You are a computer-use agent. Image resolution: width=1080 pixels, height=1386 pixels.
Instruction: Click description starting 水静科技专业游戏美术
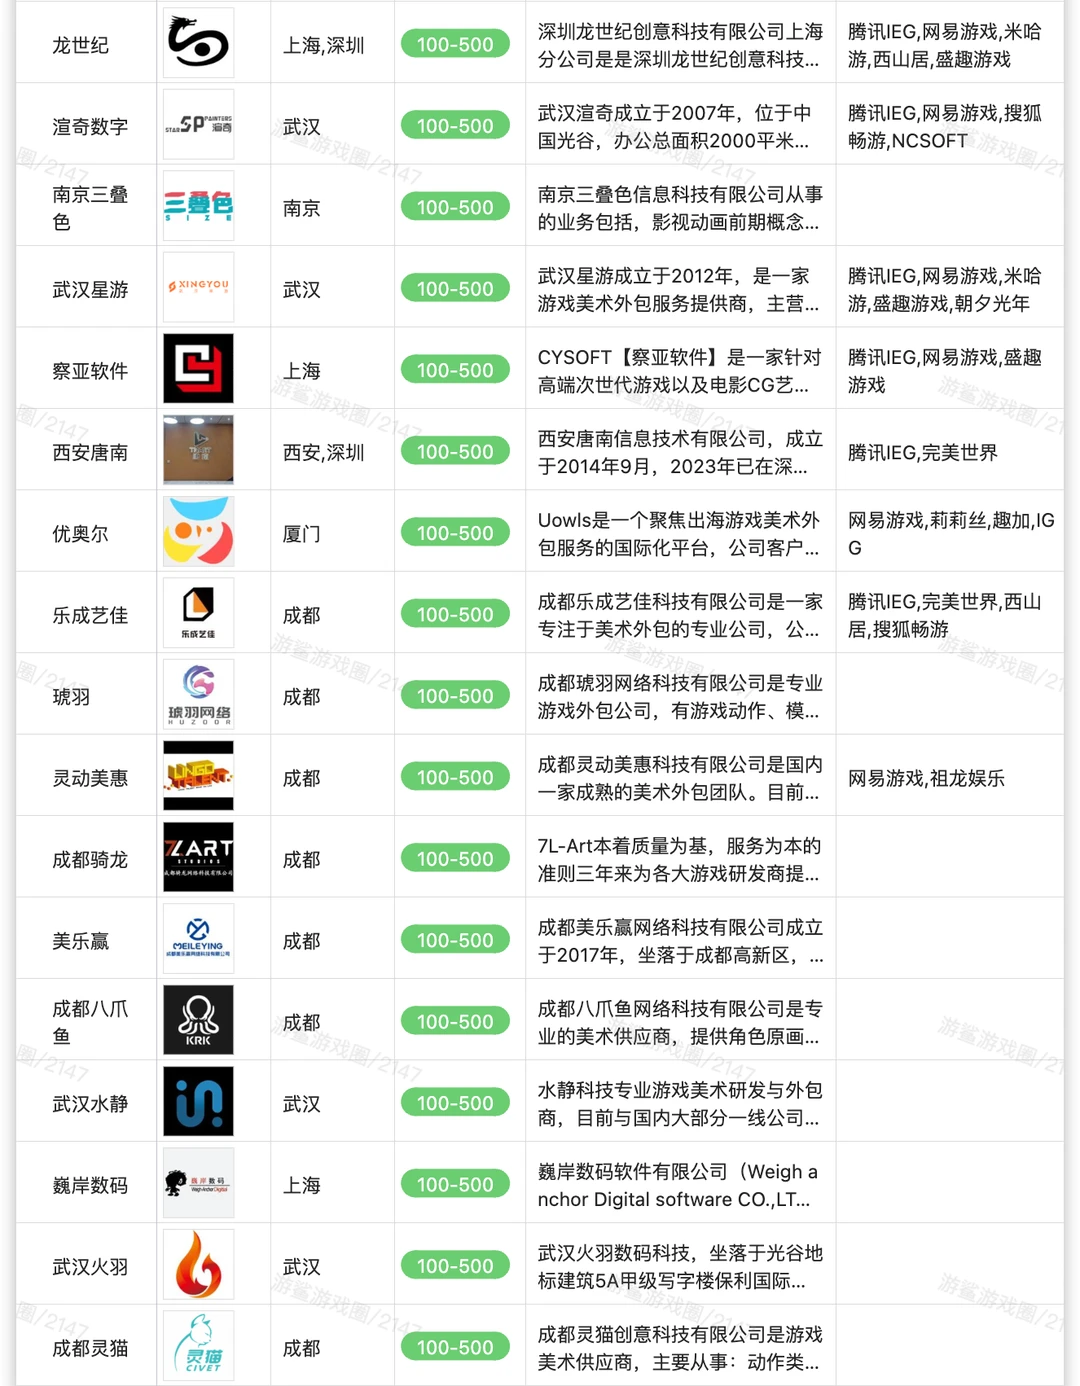(x=680, y=1105)
